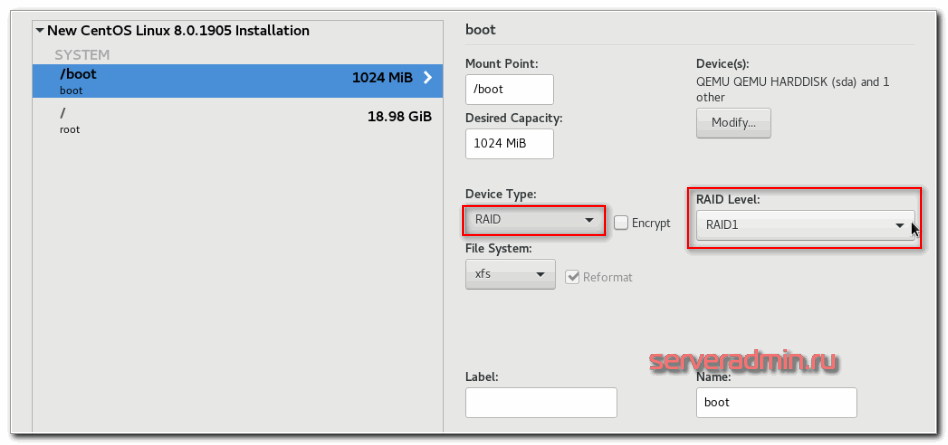Click the xfs dropdown arrow
948x445 pixels.
540,274
